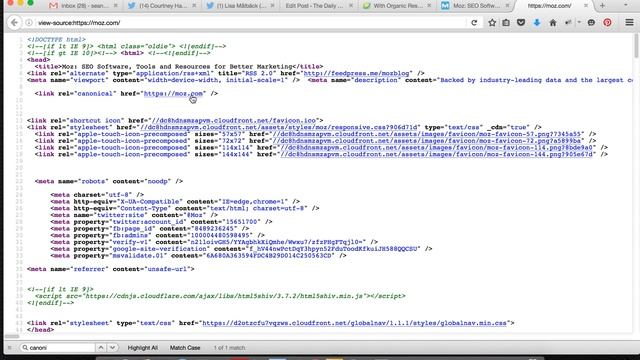Open the moz-favicon-72.png link
The width and height of the screenshot is (640, 360).
[x=426, y=141]
